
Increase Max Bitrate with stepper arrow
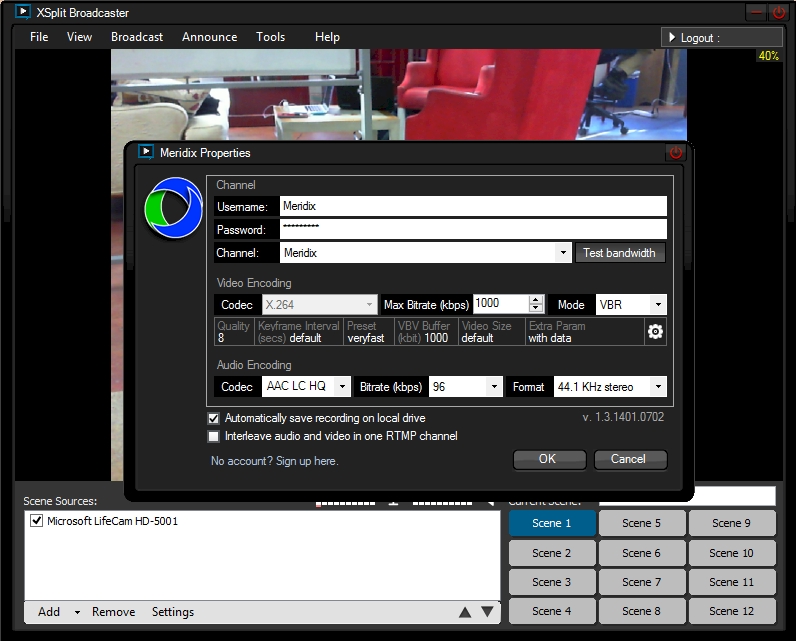pos(537,300)
